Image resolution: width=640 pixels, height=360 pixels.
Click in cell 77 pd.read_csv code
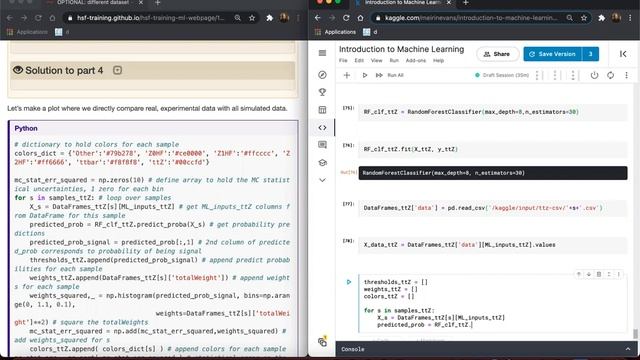pyautogui.click(x=493, y=208)
